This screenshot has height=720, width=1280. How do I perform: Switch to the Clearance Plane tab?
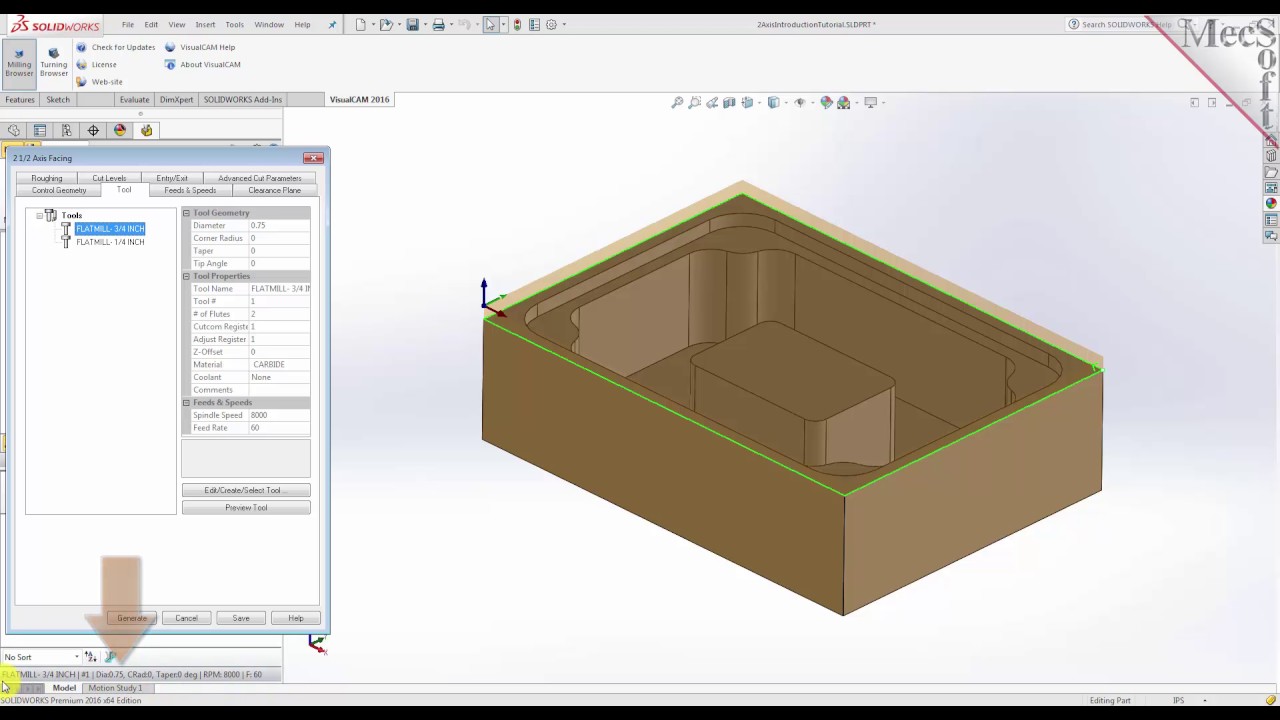pos(274,190)
